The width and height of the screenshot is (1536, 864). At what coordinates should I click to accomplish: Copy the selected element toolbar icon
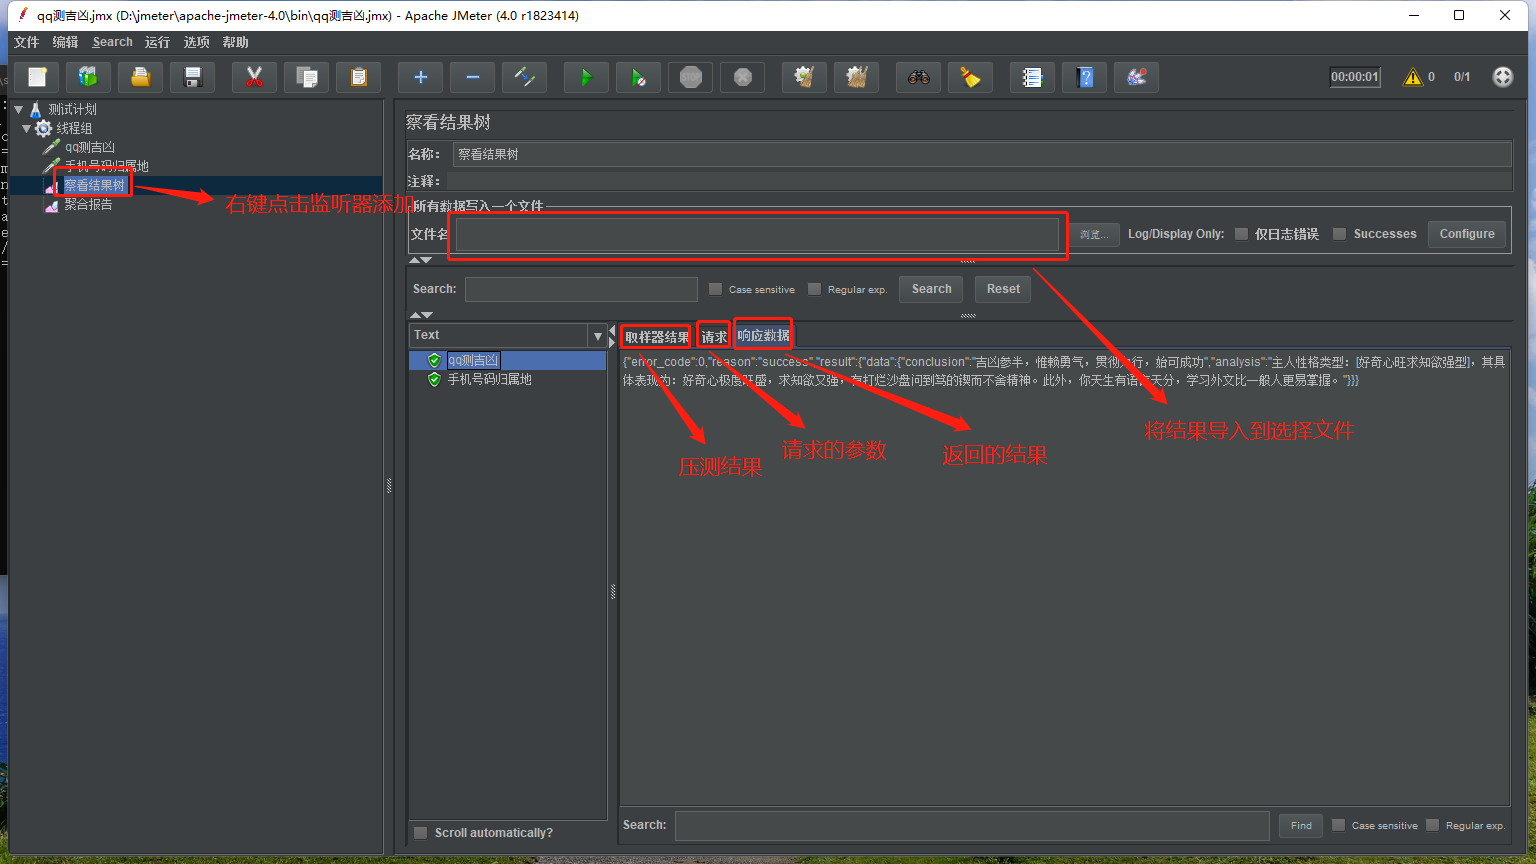pos(306,77)
